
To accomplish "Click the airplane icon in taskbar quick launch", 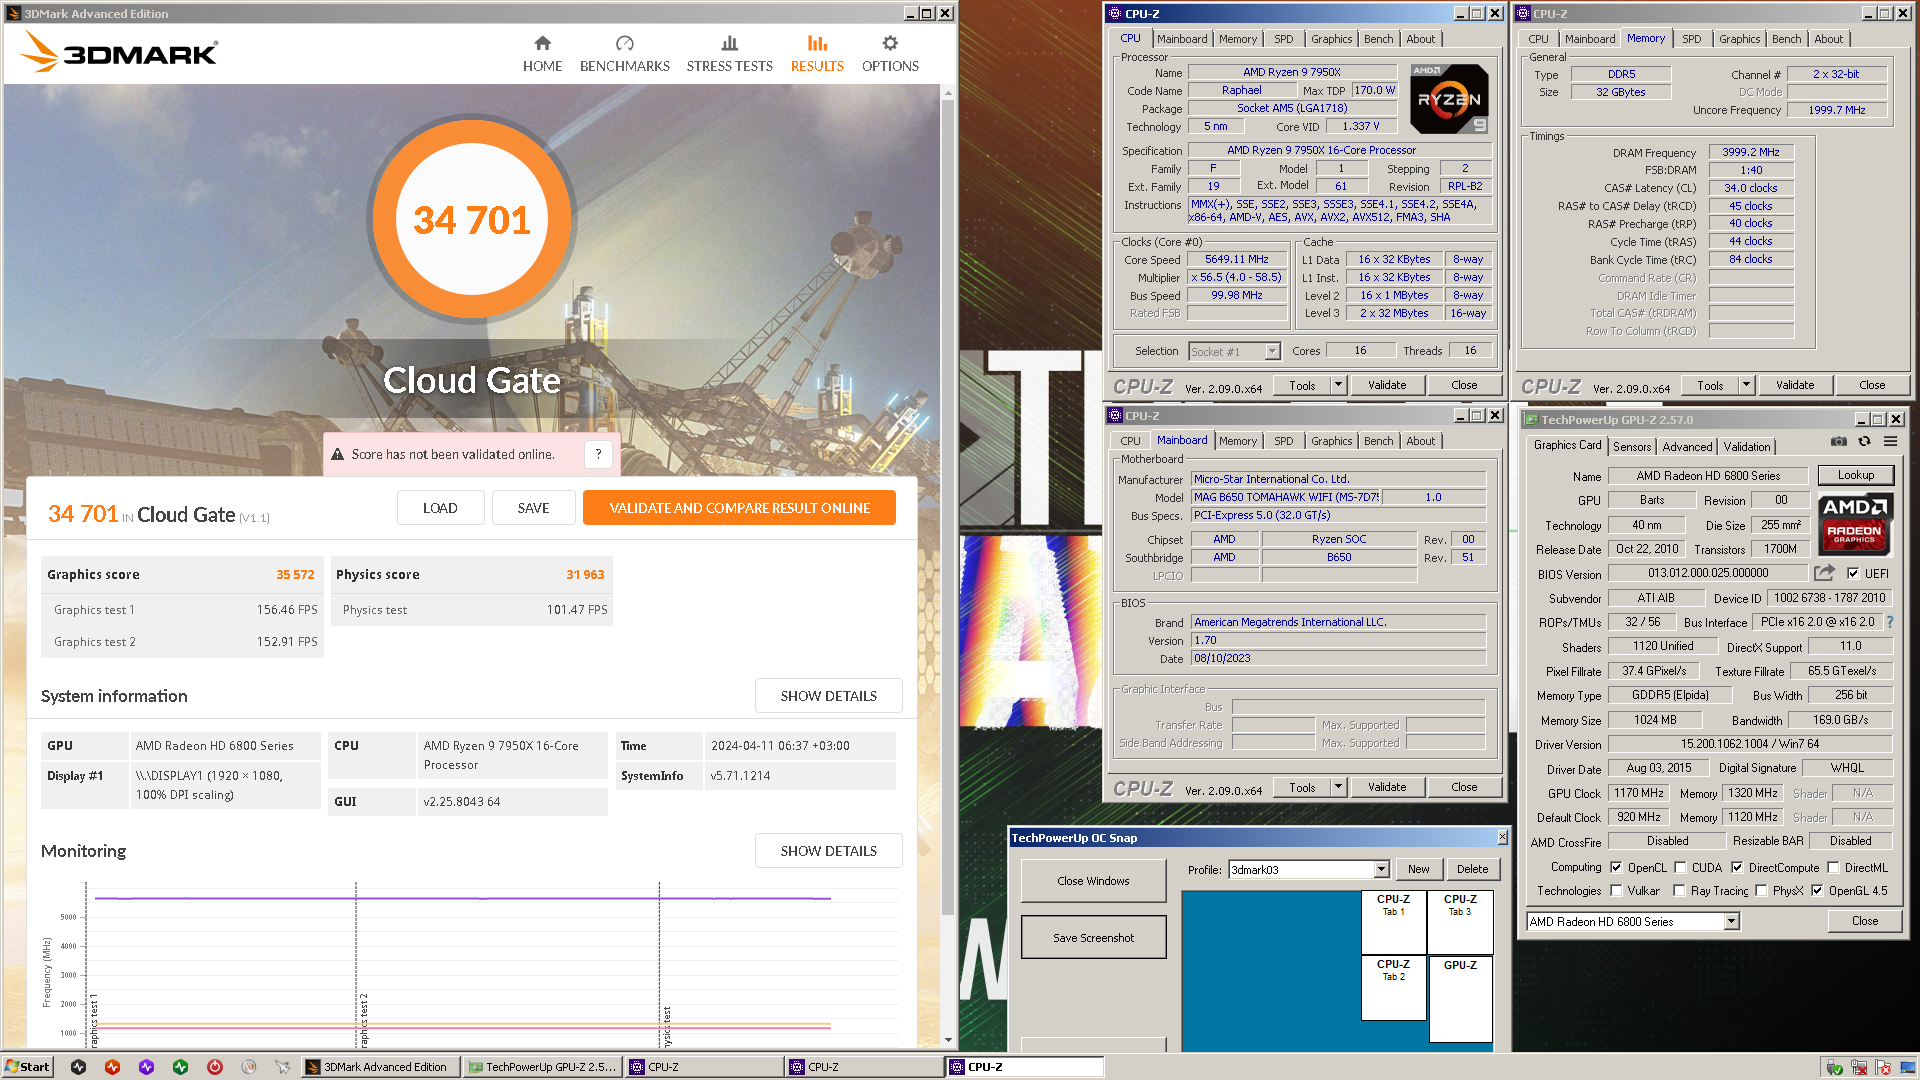I will [x=283, y=1067].
